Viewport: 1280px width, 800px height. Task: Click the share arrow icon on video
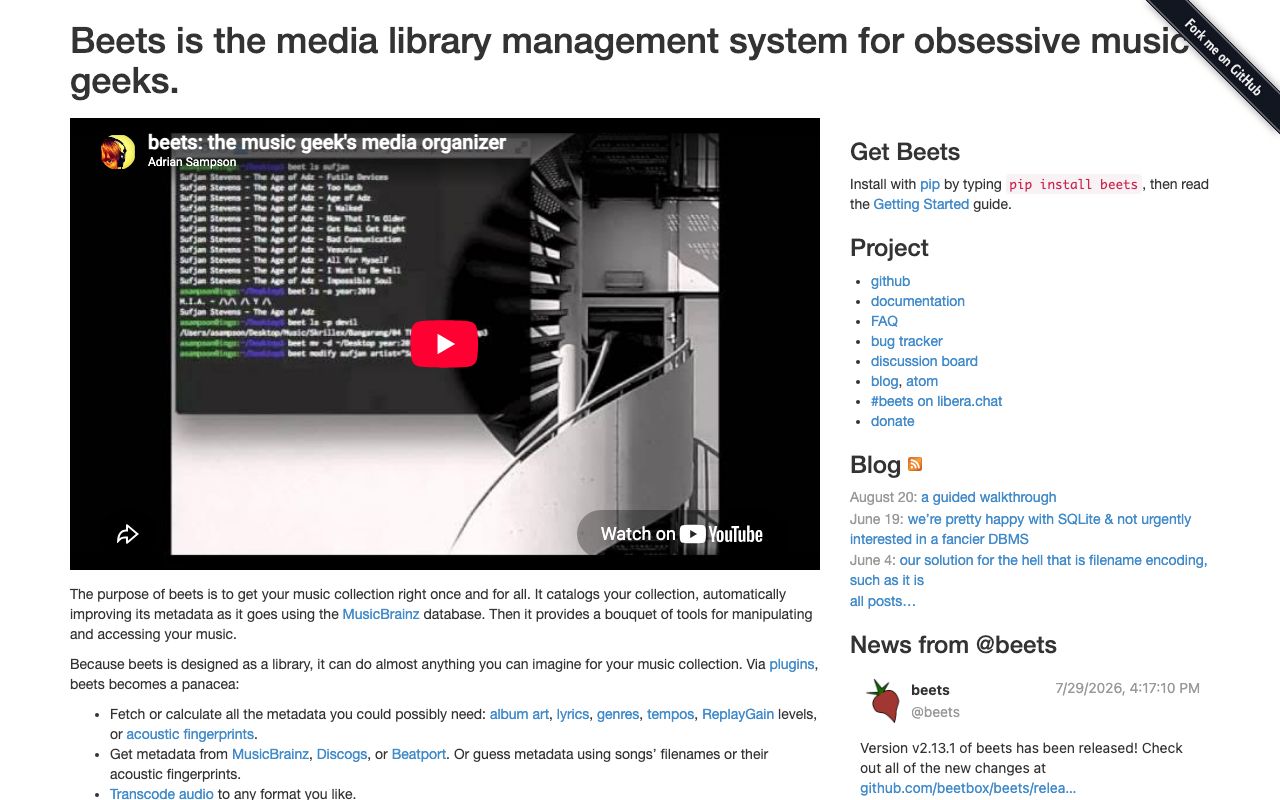coord(127,534)
